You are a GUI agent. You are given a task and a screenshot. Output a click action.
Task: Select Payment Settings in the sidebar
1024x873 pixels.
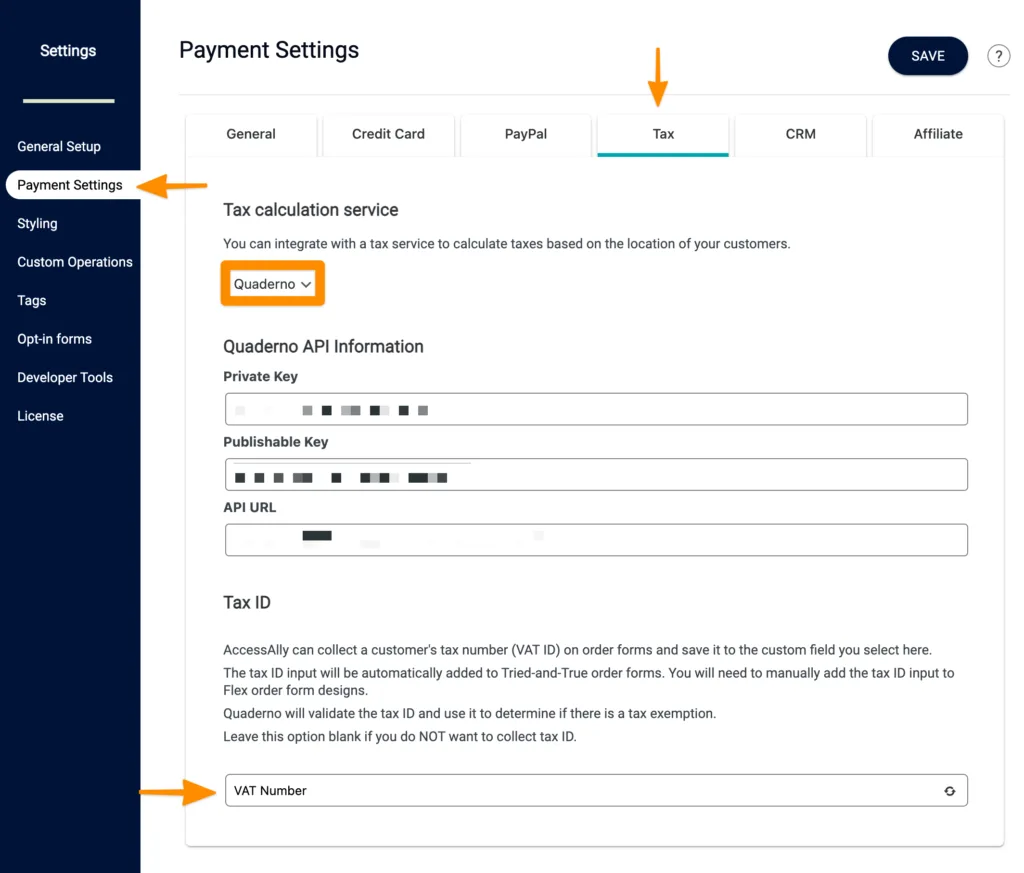click(70, 185)
